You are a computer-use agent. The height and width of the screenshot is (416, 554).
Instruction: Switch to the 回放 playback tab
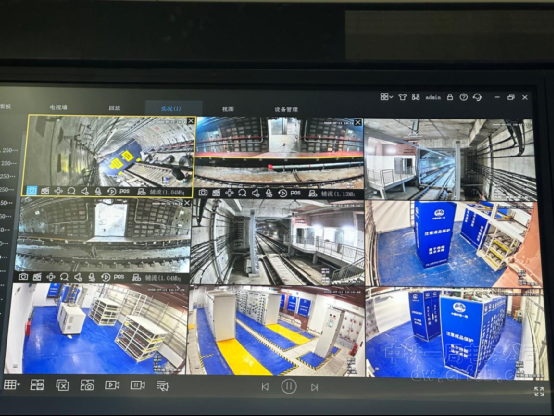click(x=114, y=108)
